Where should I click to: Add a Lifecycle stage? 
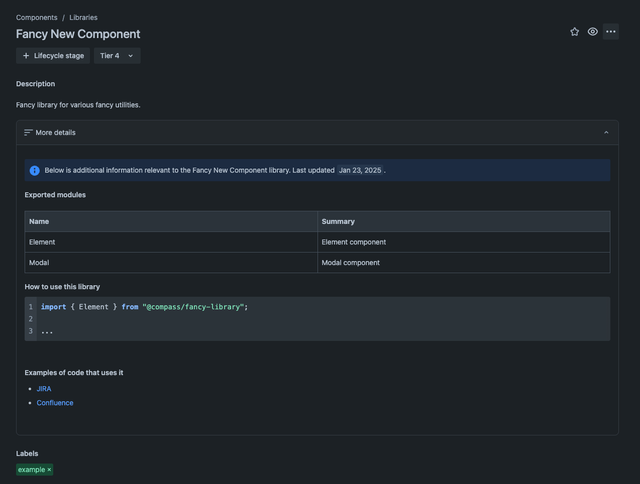pos(53,56)
